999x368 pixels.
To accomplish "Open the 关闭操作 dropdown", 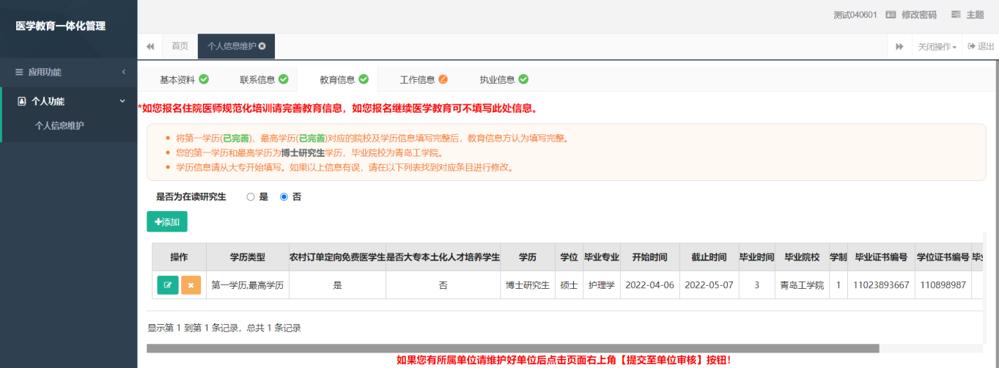I will pos(937,46).
